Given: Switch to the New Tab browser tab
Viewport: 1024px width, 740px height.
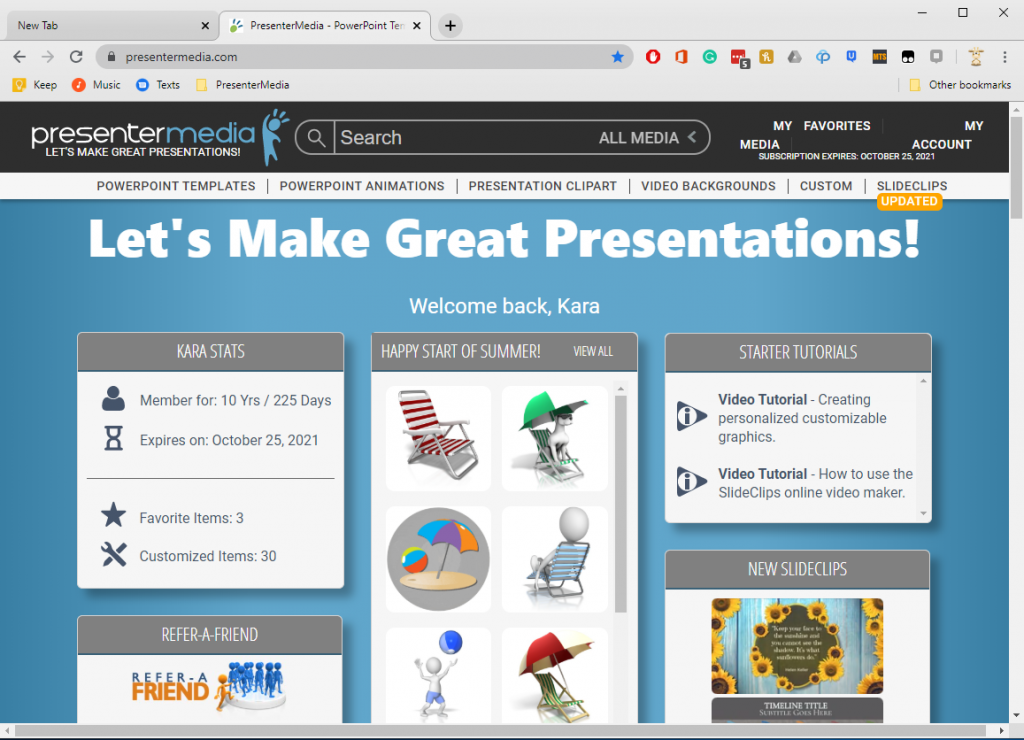Looking at the screenshot, I should [110, 26].
